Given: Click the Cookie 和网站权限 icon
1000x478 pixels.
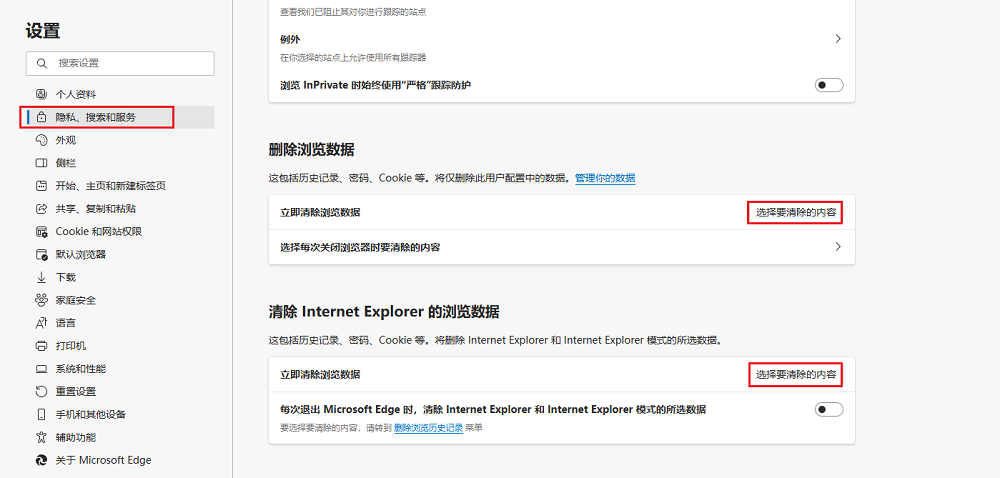Looking at the screenshot, I should click(41, 231).
